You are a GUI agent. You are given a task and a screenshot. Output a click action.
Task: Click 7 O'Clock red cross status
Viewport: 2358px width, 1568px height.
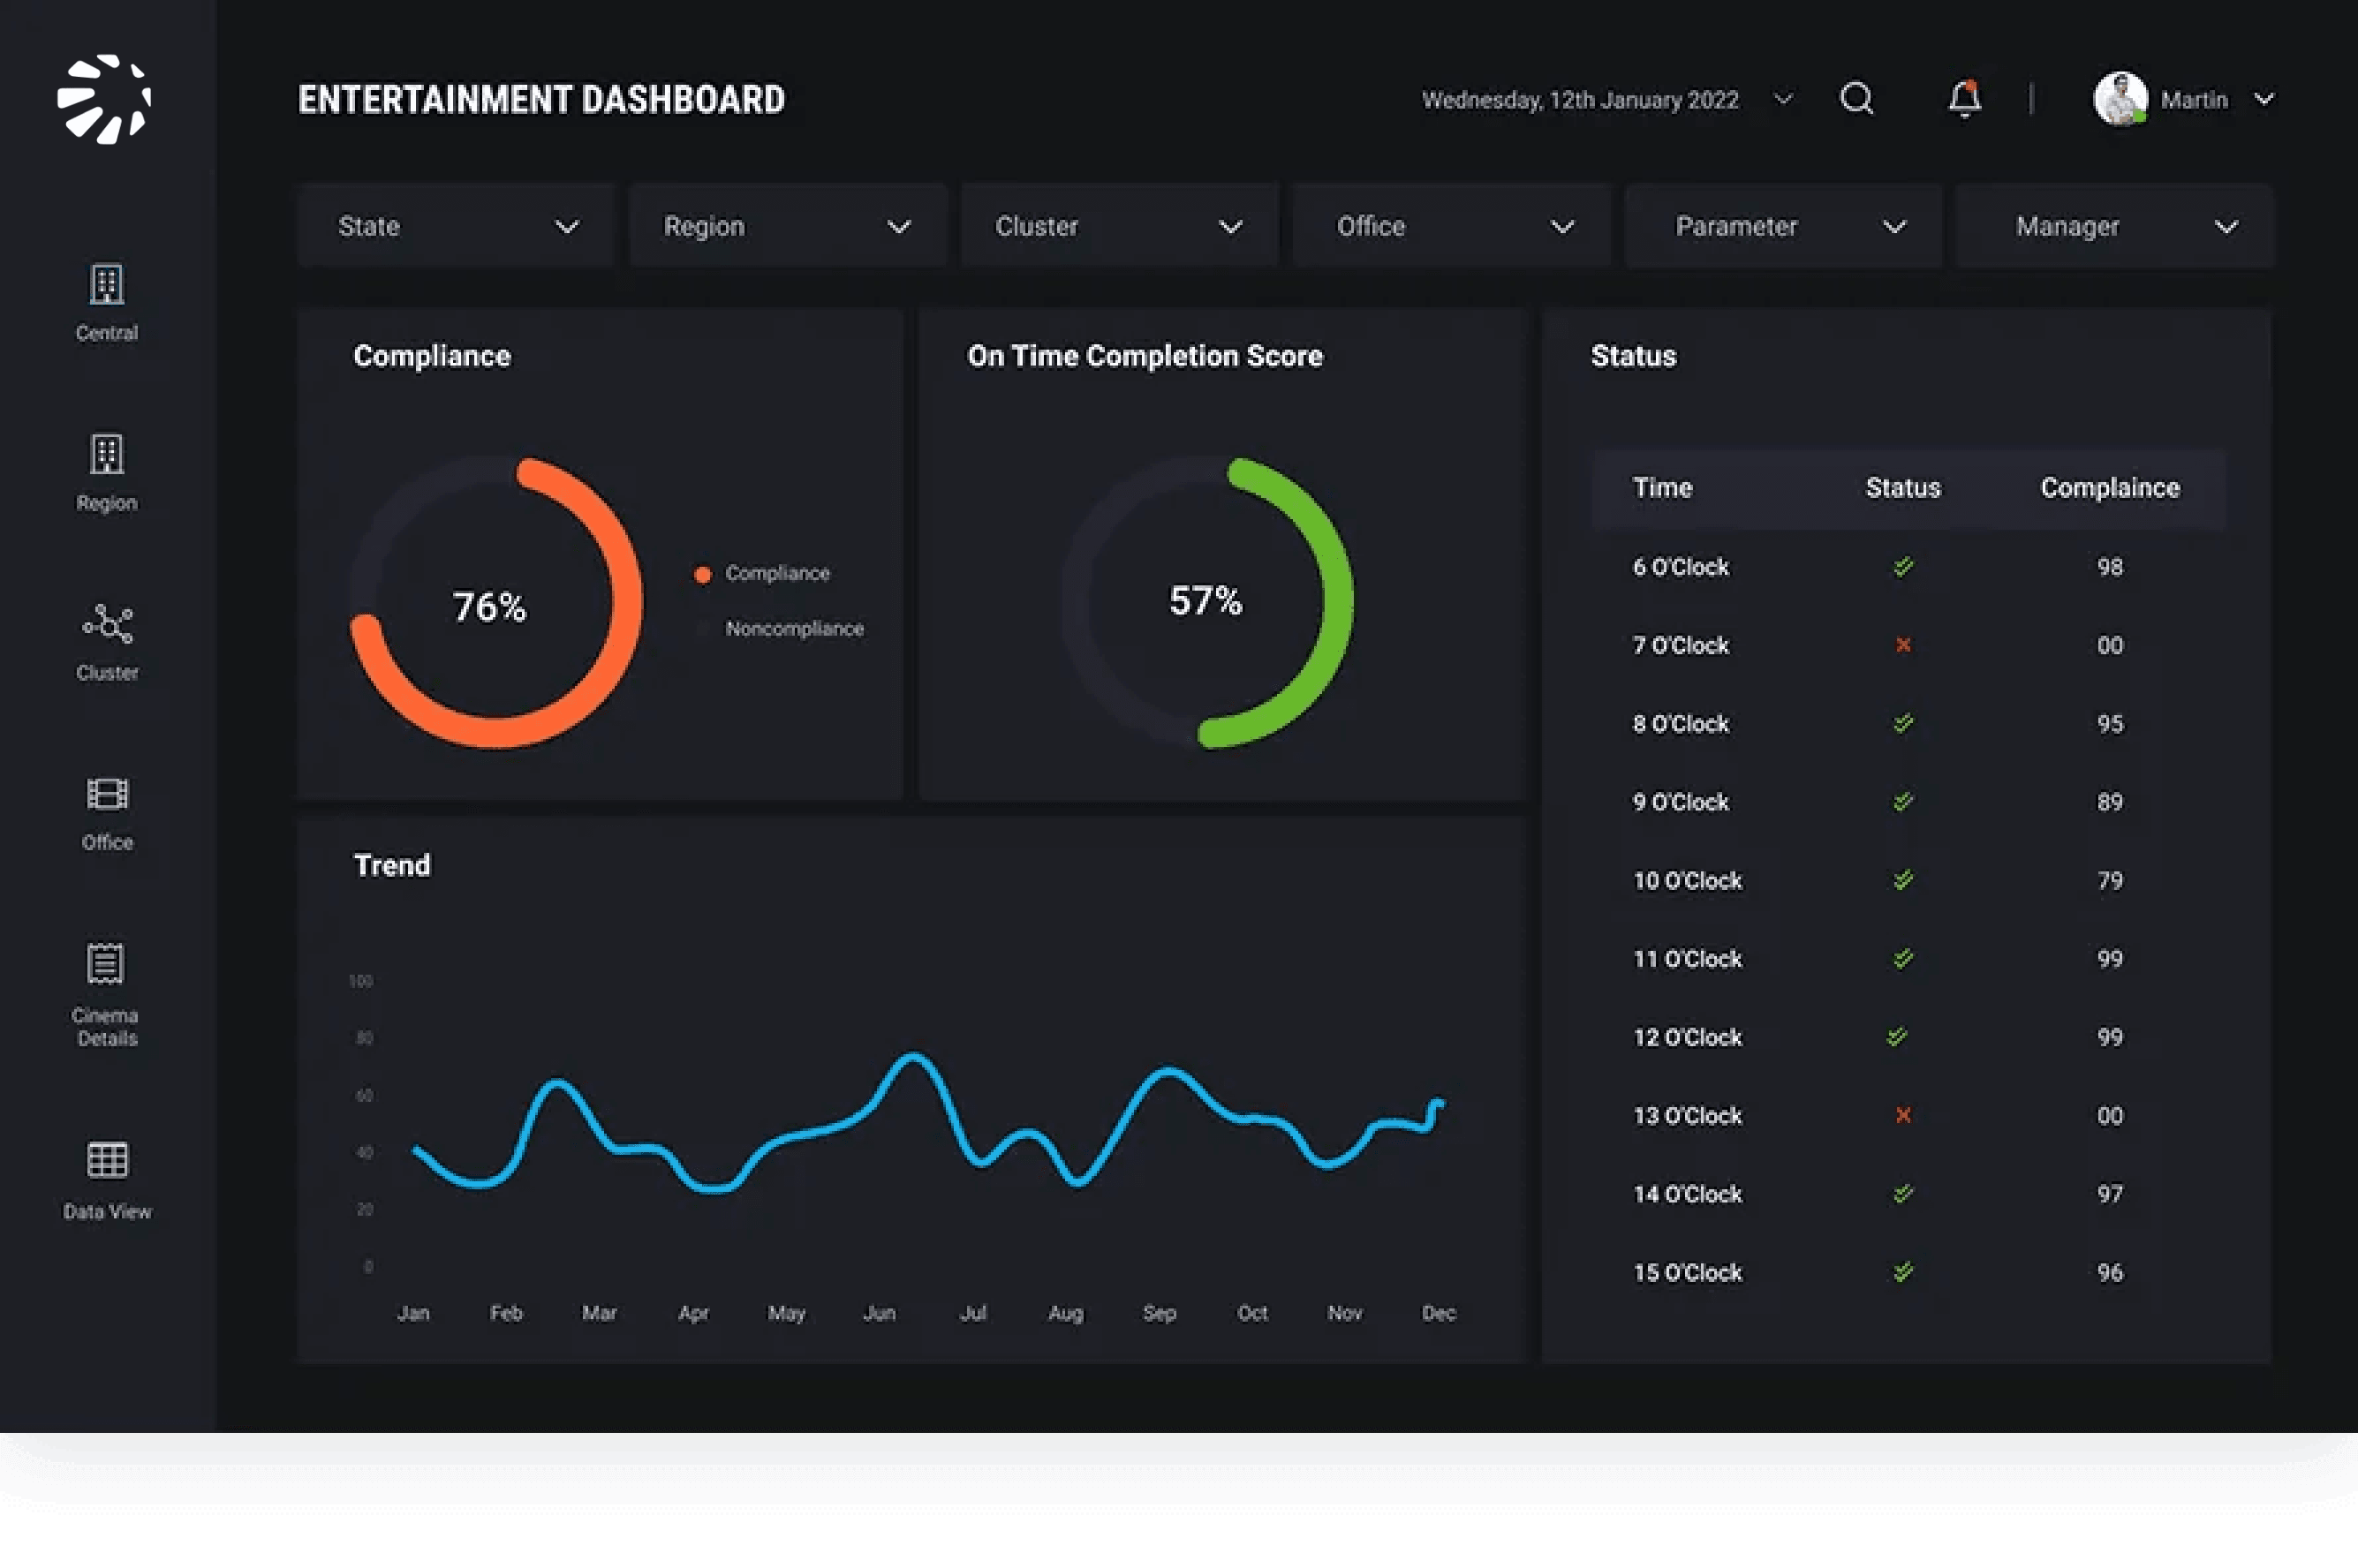tap(1903, 646)
